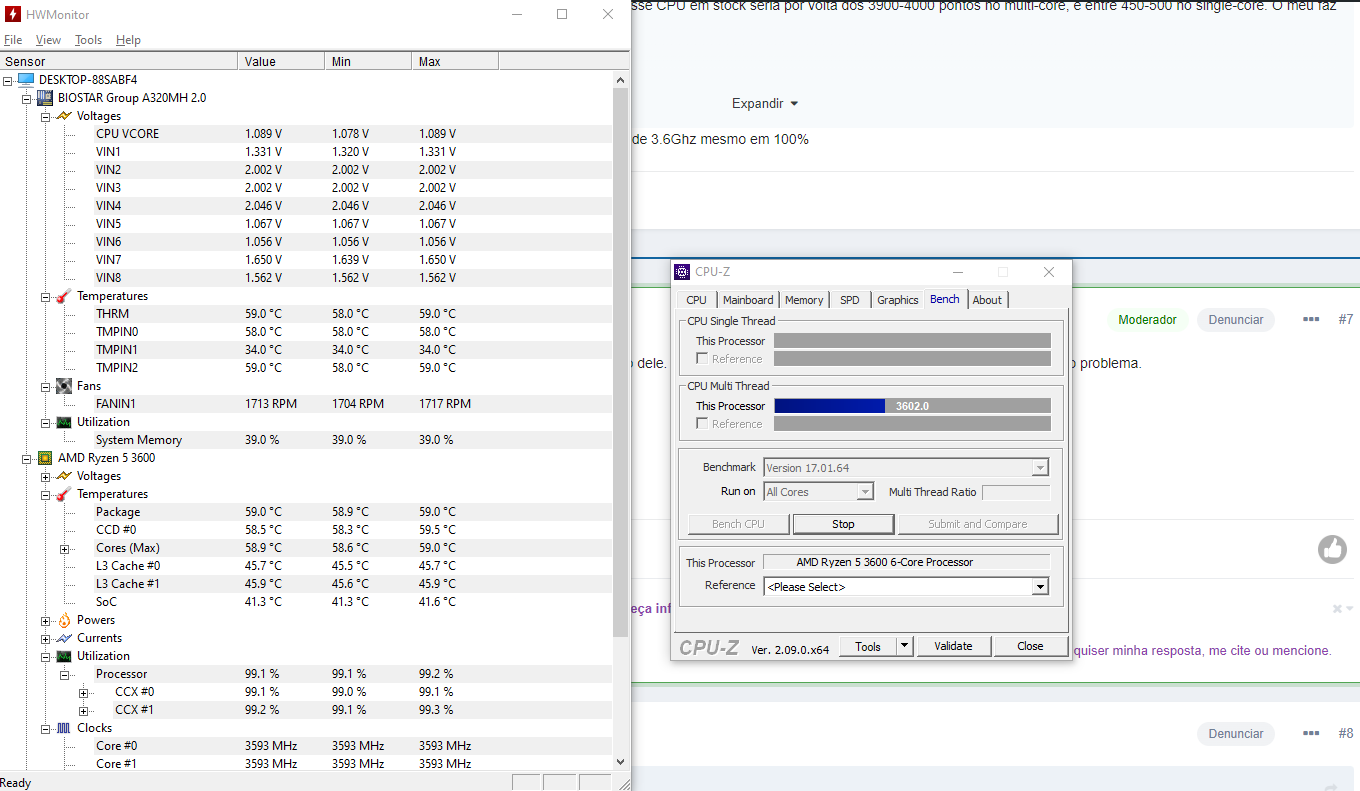Expand the CCX #0 utilization row
Image resolution: width=1360 pixels, height=791 pixels.
click(84, 692)
